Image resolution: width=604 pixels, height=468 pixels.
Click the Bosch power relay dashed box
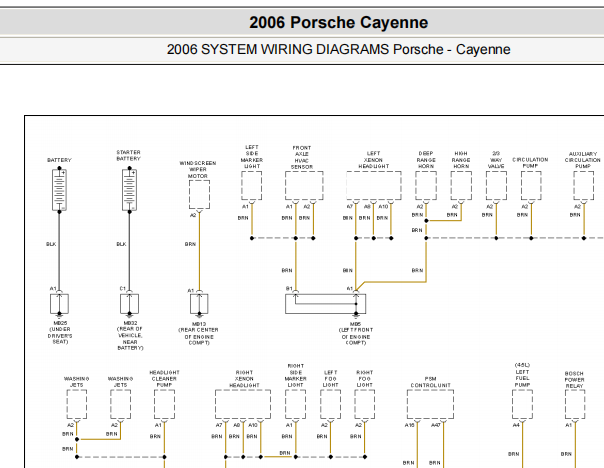pyautogui.click(x=575, y=404)
